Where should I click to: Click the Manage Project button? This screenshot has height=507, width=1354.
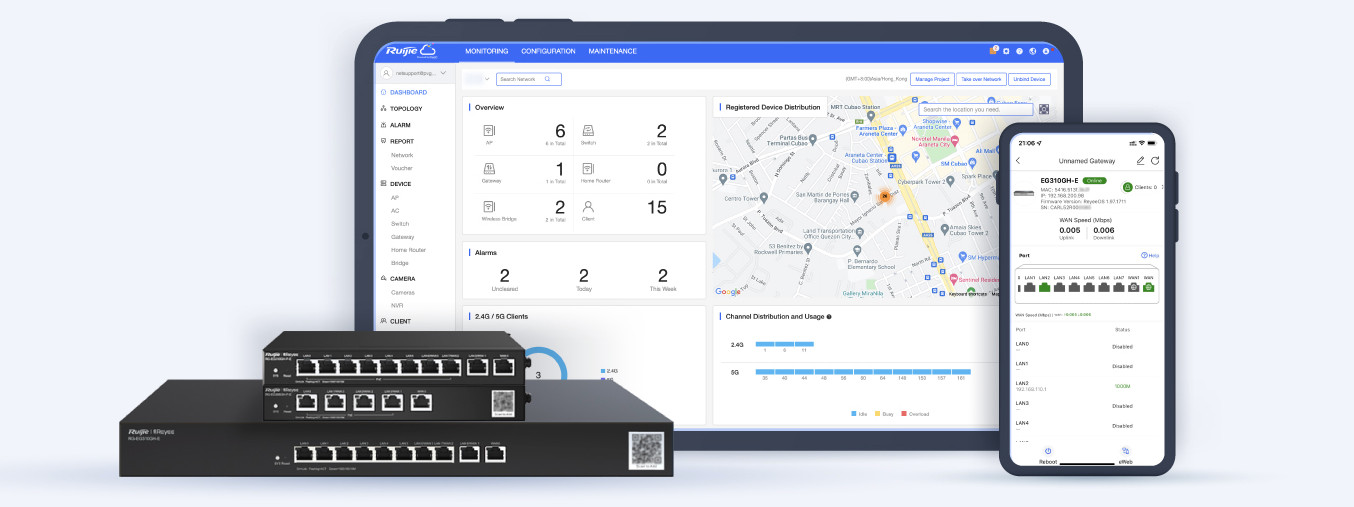(931, 79)
